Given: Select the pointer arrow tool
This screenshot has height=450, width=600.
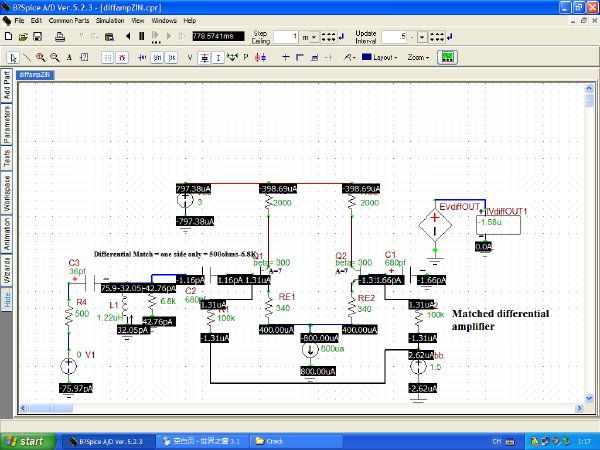Looking at the screenshot, I should (13, 58).
